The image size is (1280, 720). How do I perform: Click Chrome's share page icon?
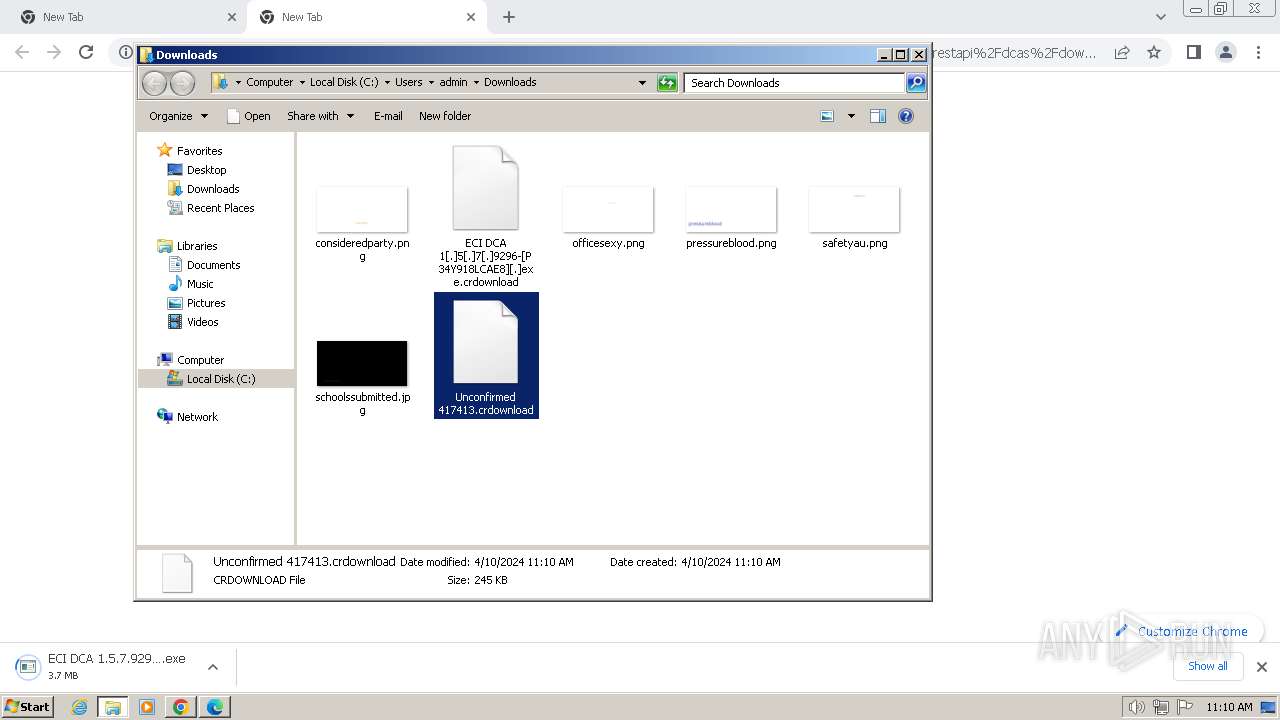[1122, 52]
